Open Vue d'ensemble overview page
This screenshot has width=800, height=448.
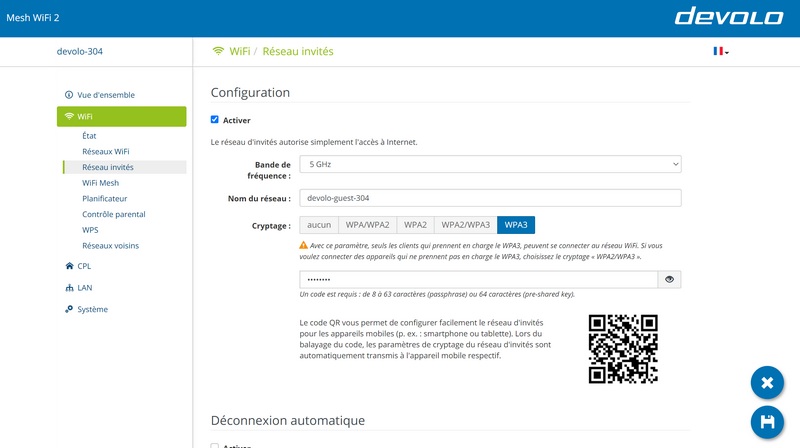coord(106,95)
